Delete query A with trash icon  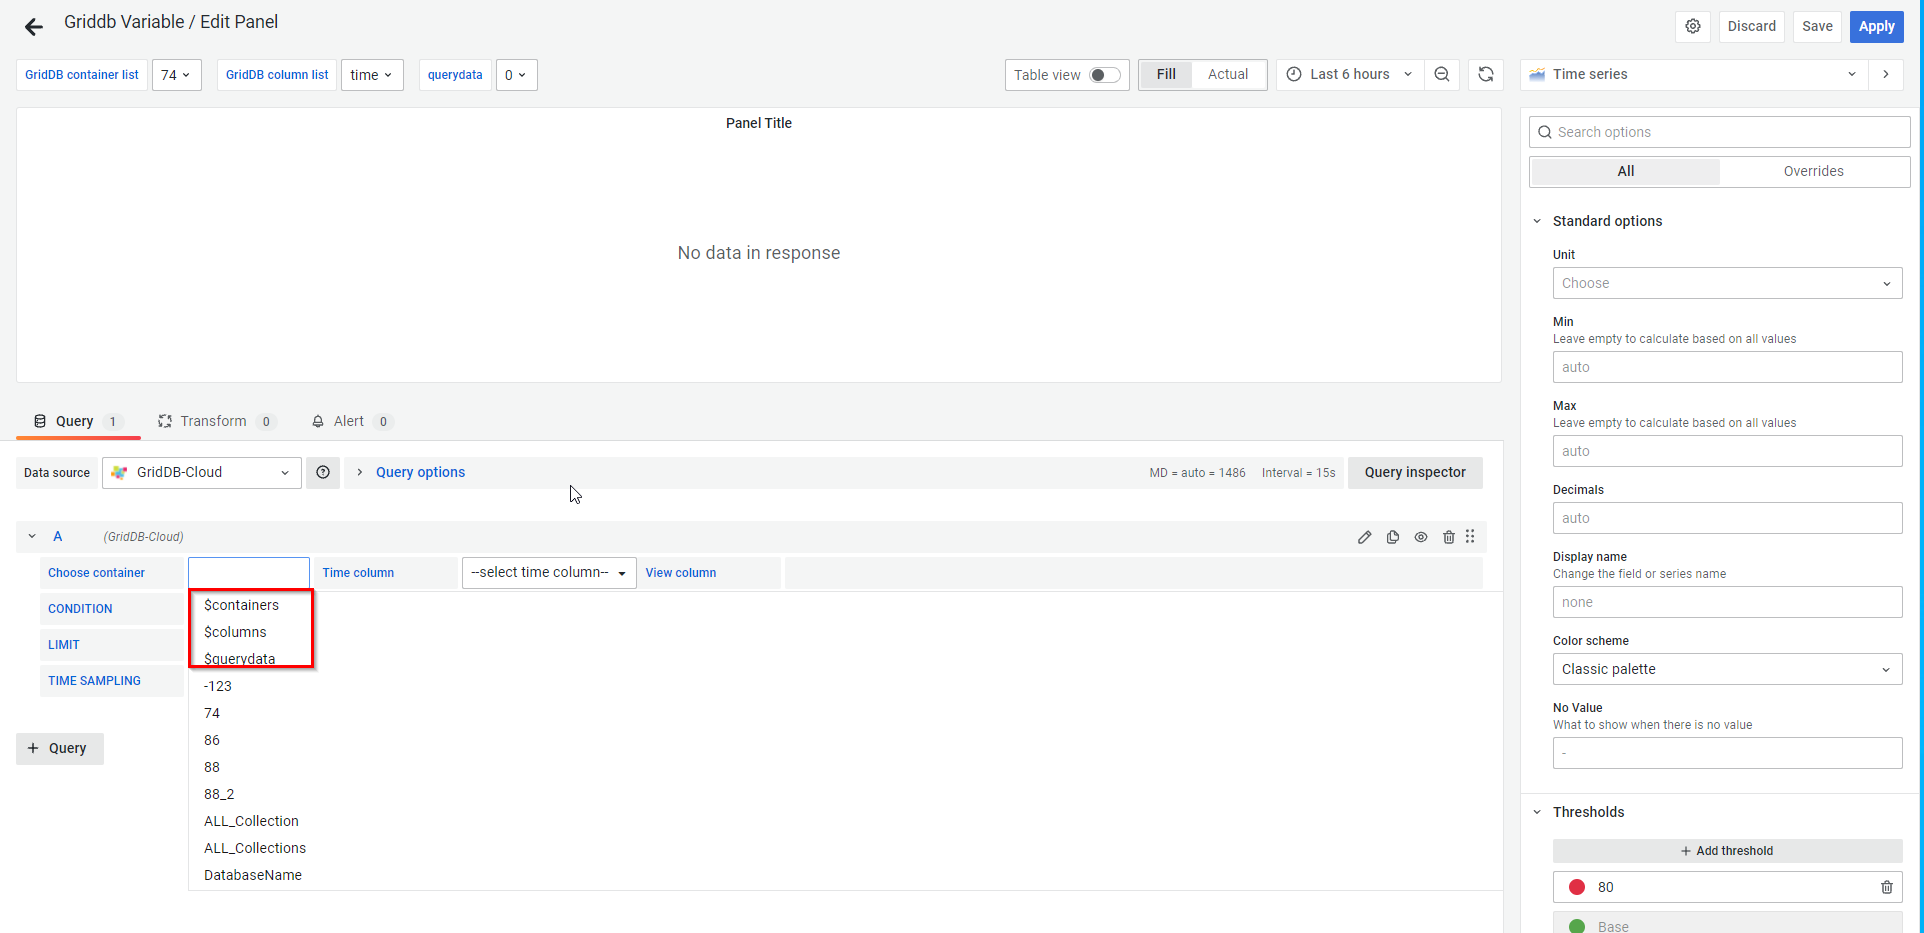pyautogui.click(x=1448, y=538)
